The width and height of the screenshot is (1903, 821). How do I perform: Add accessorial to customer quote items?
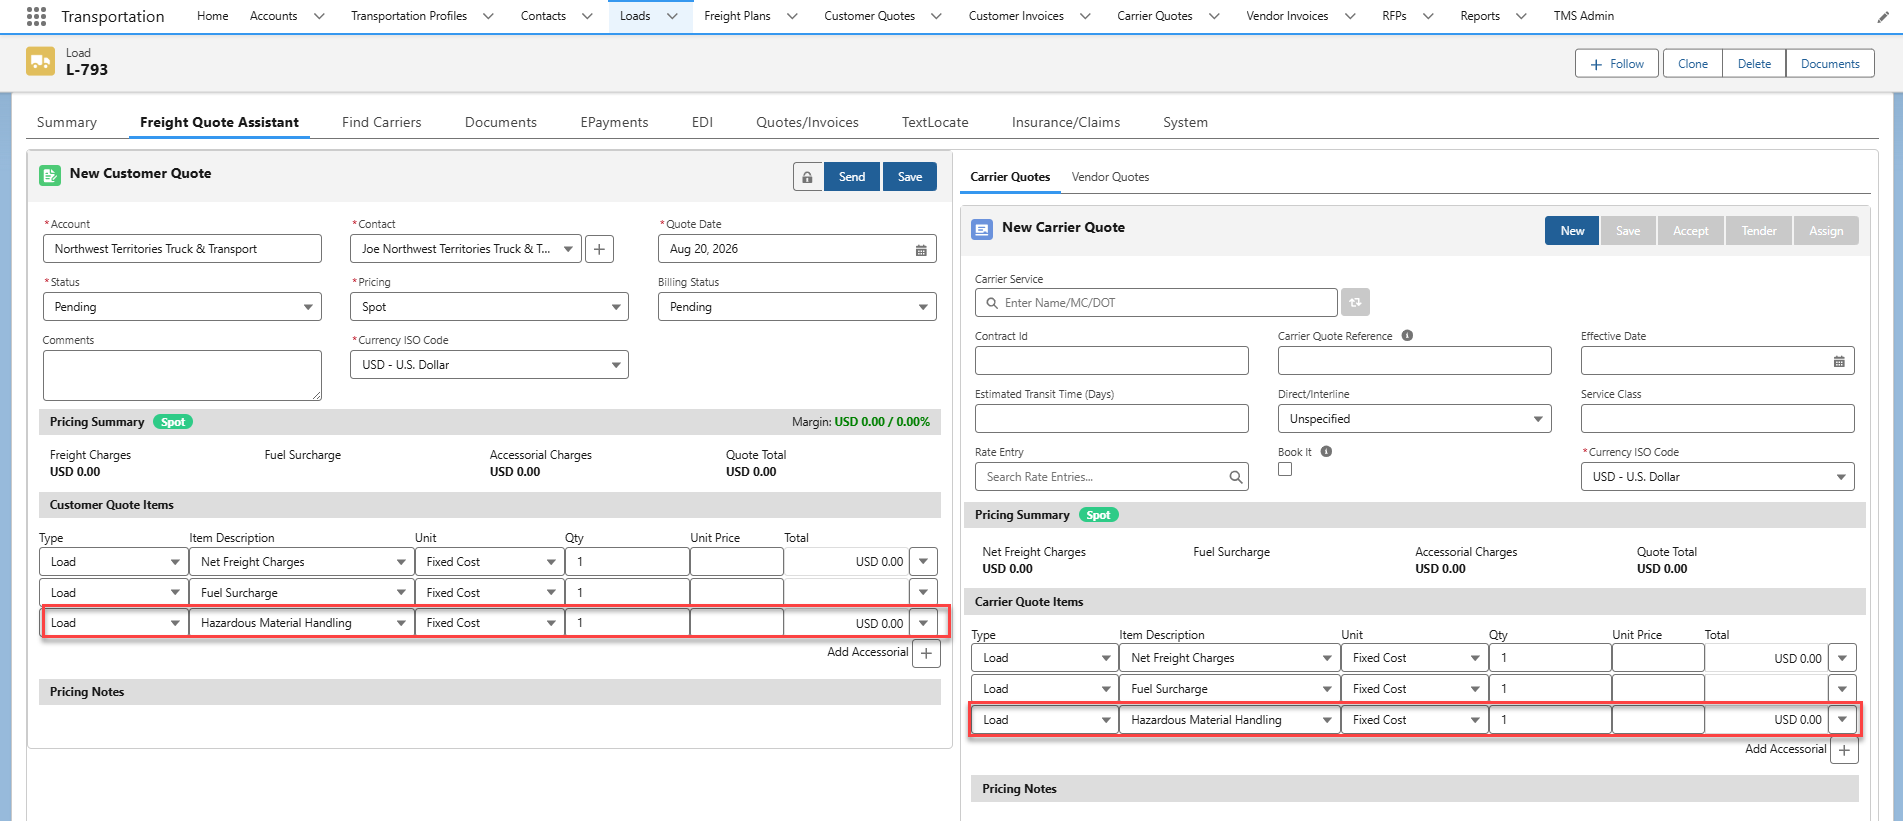[x=927, y=653]
